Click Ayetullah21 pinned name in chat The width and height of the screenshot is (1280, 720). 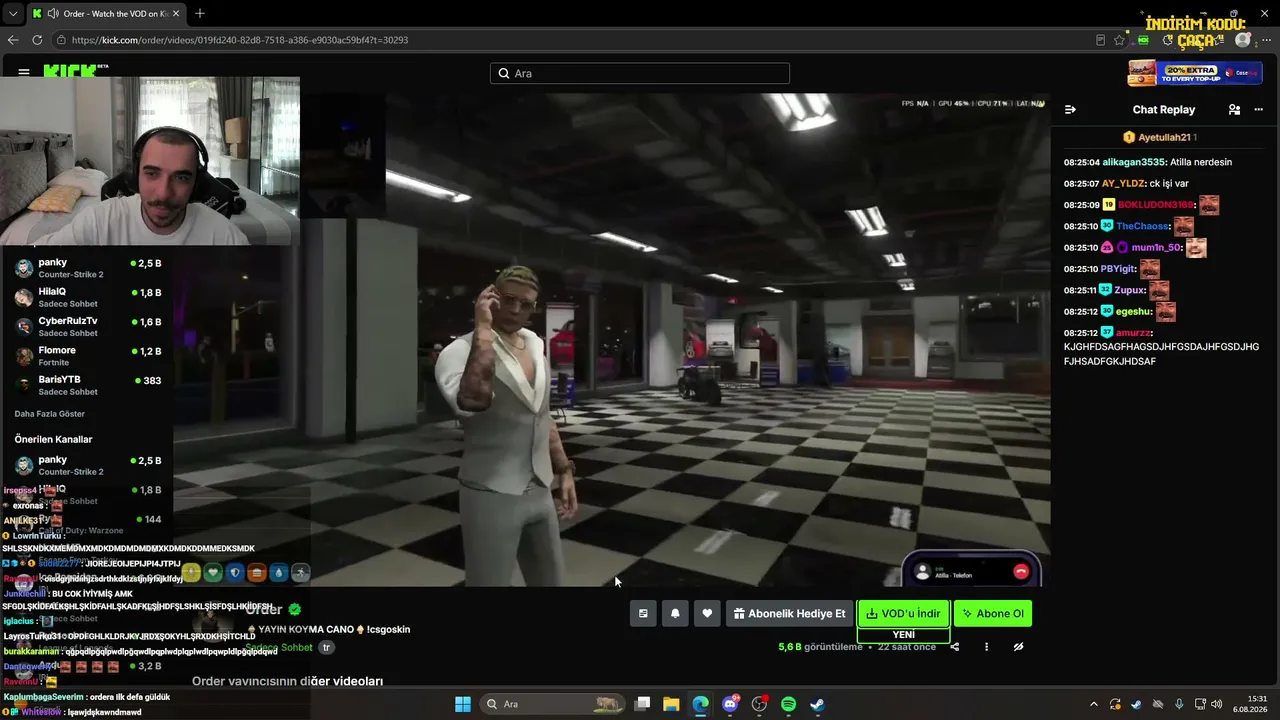click(1164, 137)
